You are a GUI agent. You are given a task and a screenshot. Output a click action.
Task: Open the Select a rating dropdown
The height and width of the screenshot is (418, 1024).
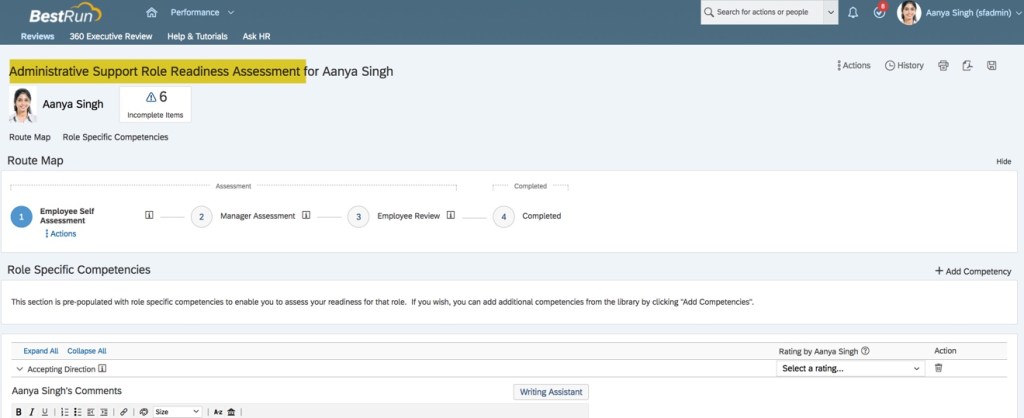tap(849, 369)
